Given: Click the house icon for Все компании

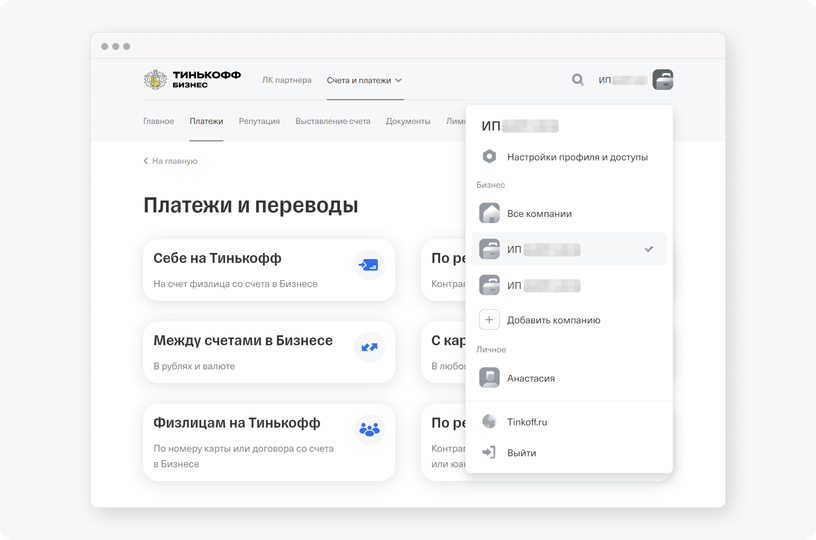Looking at the screenshot, I should pos(489,213).
